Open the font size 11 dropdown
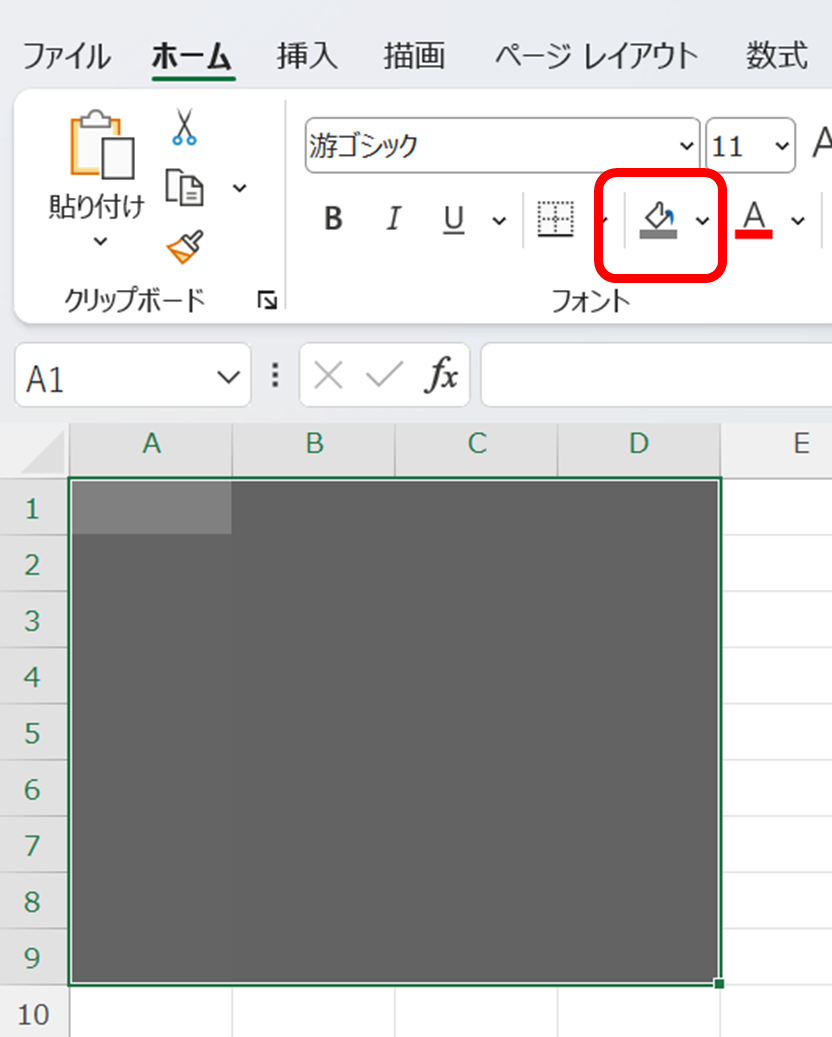The height and width of the screenshot is (1037, 832). pos(781,146)
